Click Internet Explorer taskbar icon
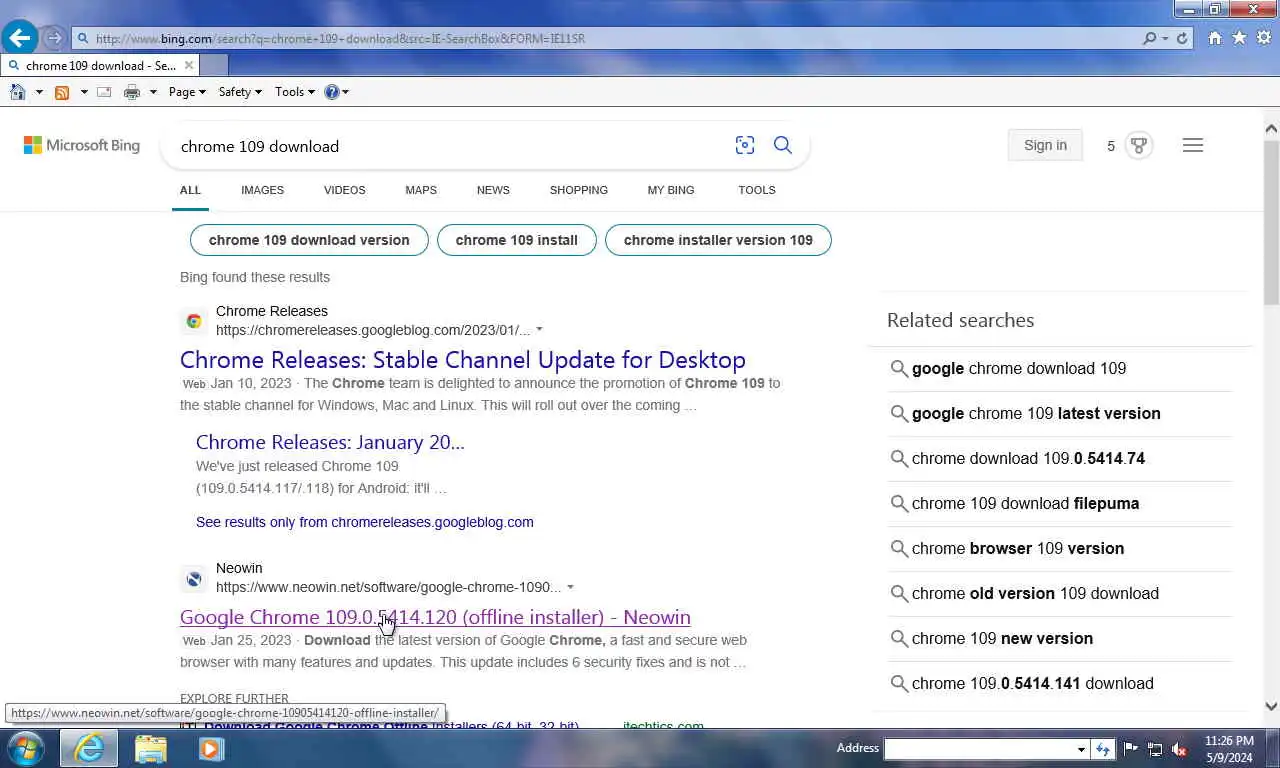Image resolution: width=1280 pixels, height=768 pixels. (x=89, y=748)
